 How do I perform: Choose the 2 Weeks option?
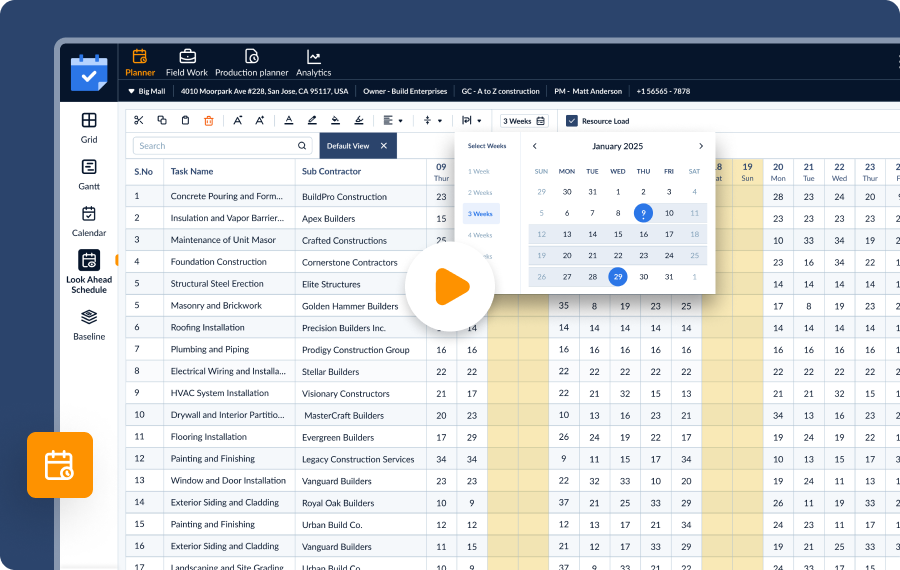point(480,192)
